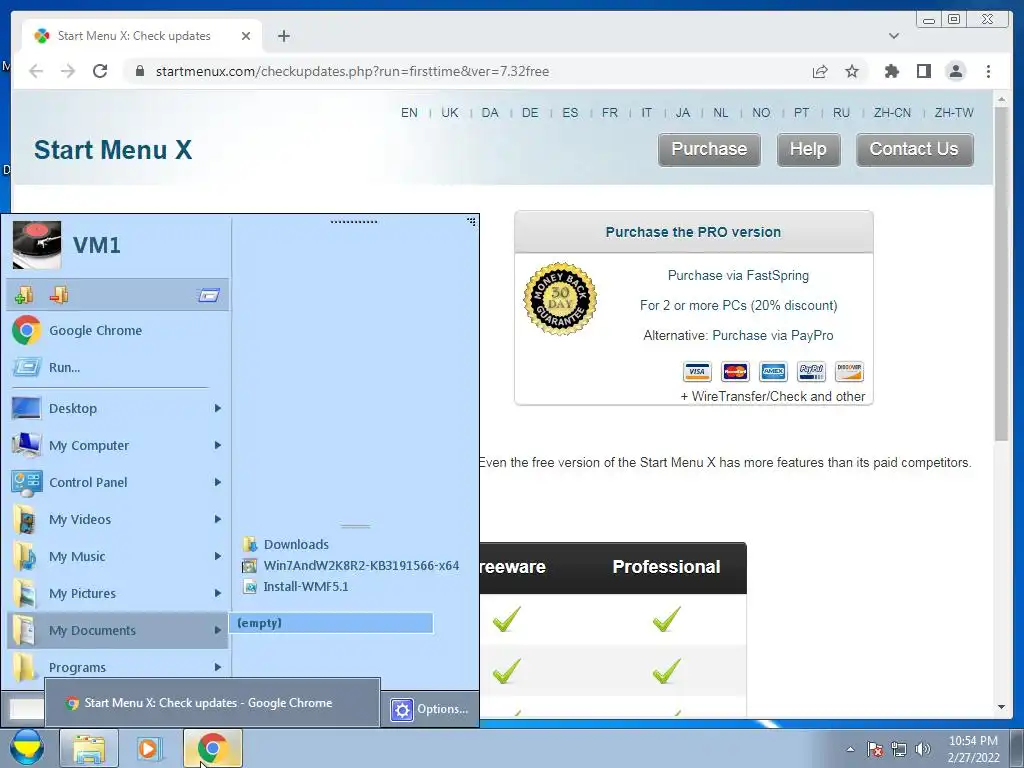The image size is (1024, 768).
Task: Click the page vertical scrollbar thumb
Action: pyautogui.click(x=1001, y=273)
